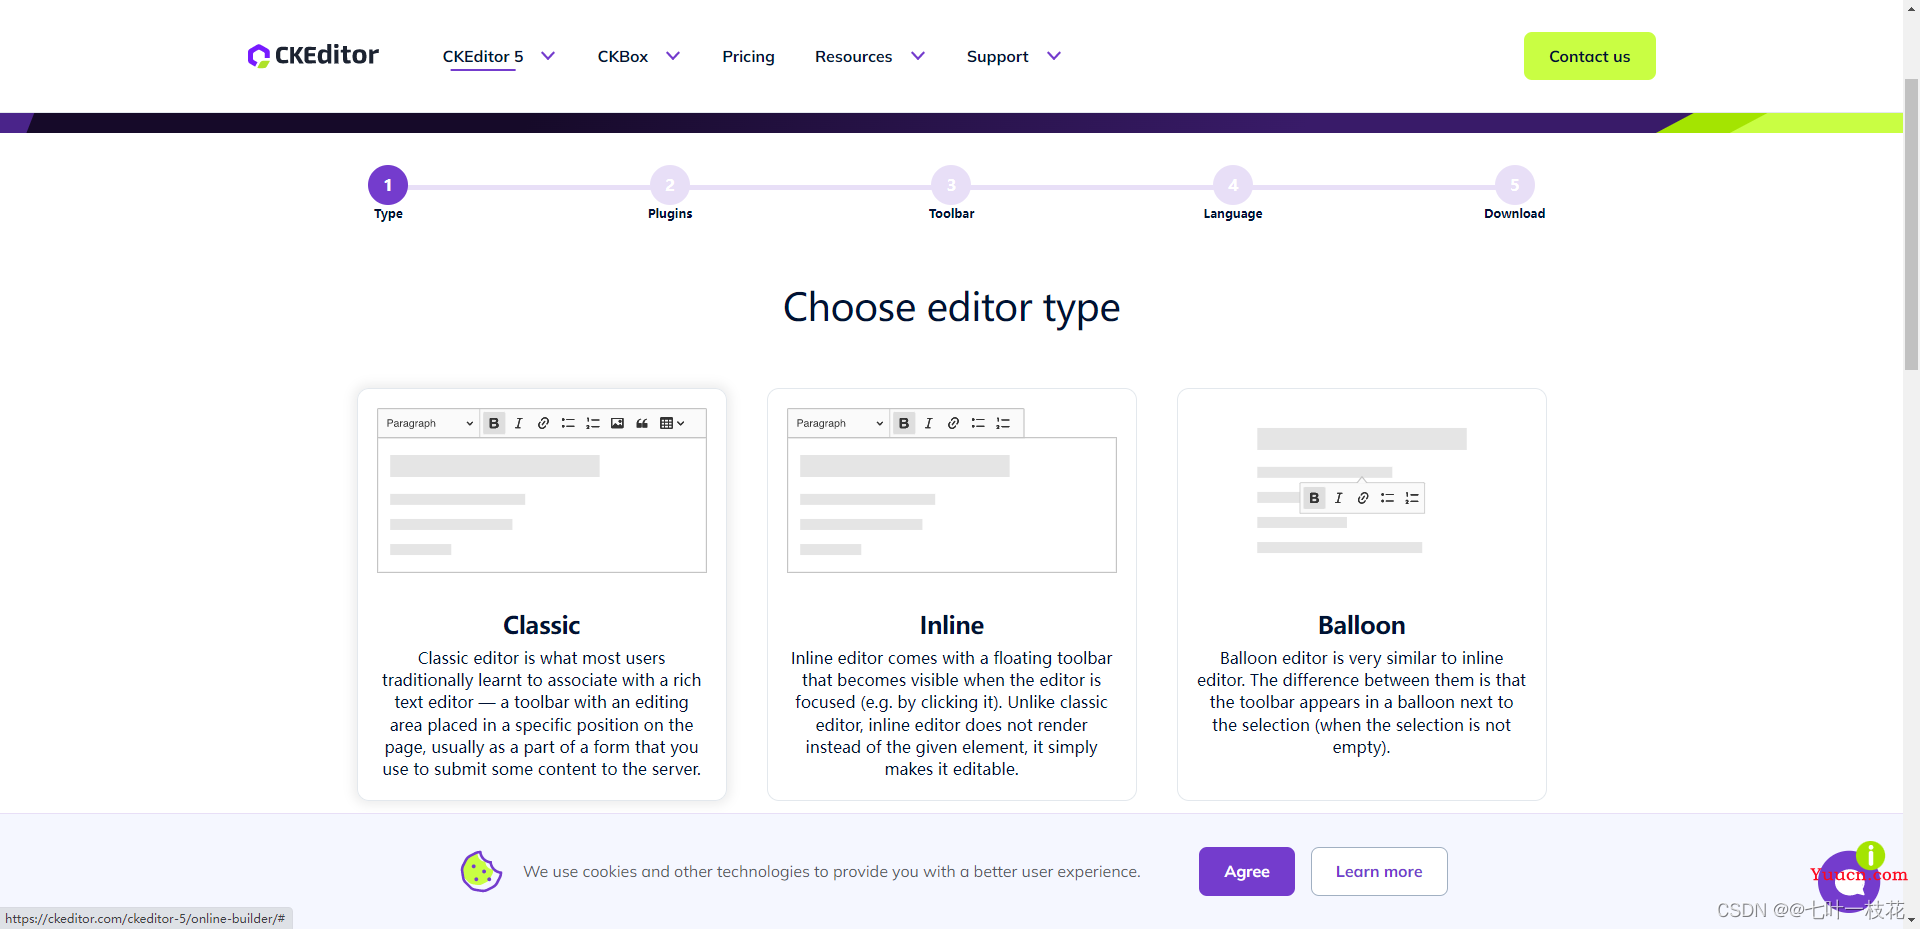Open CKEditor 5 navigation item
1920x929 pixels.
coord(483,57)
